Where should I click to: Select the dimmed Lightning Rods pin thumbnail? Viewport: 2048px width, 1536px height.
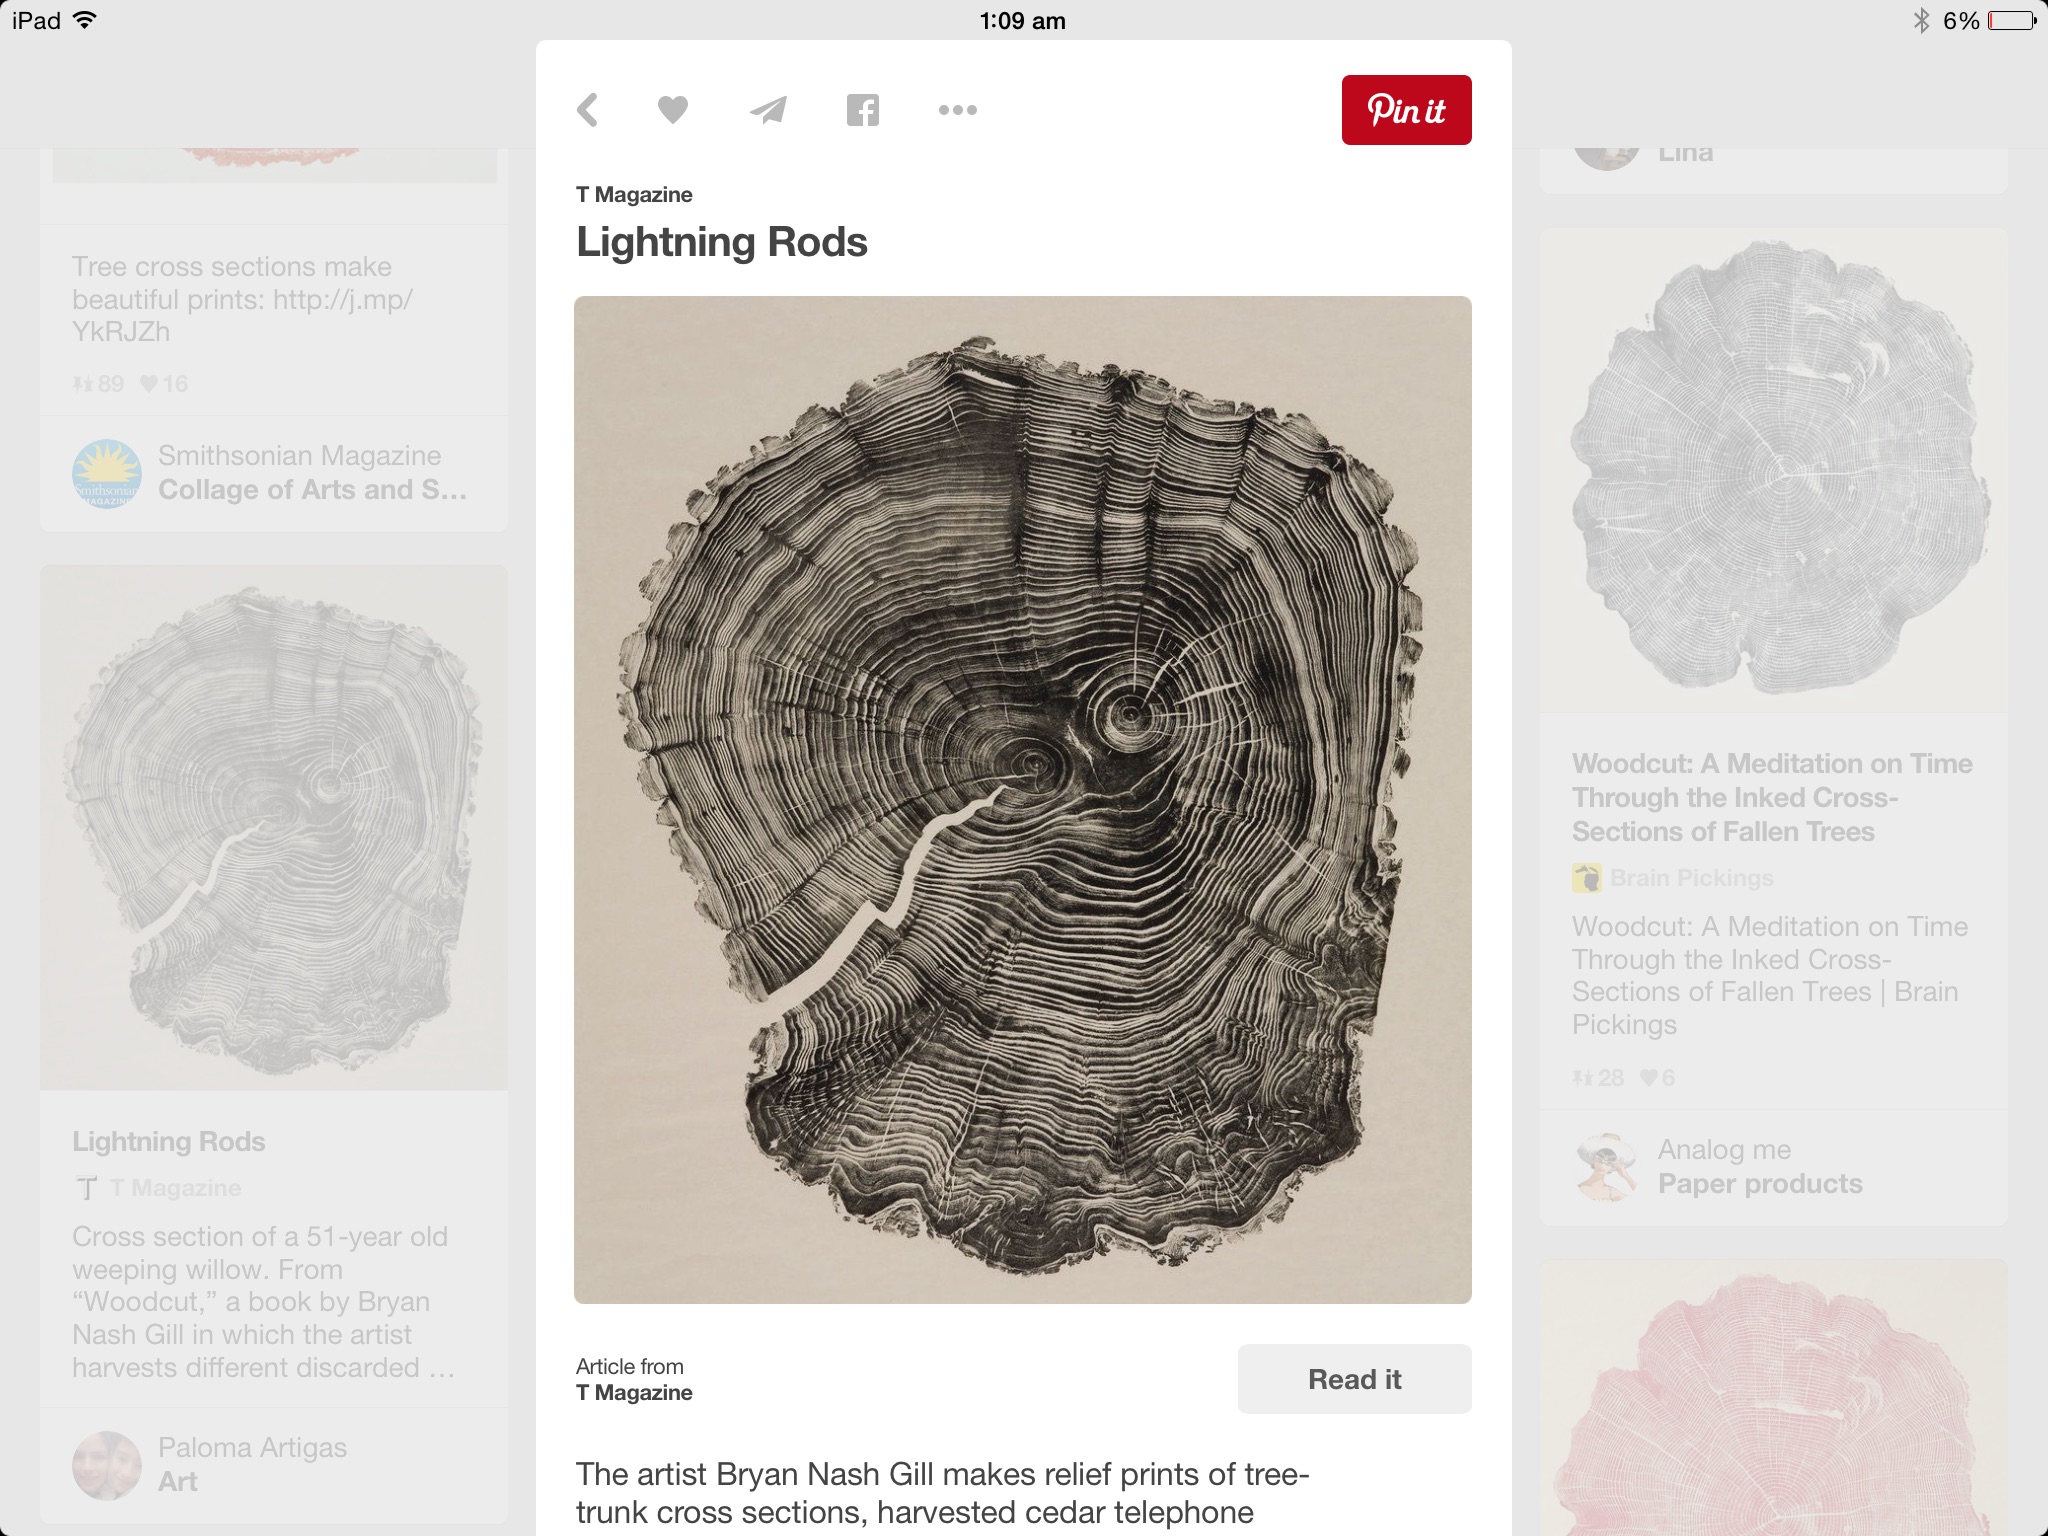274,828
